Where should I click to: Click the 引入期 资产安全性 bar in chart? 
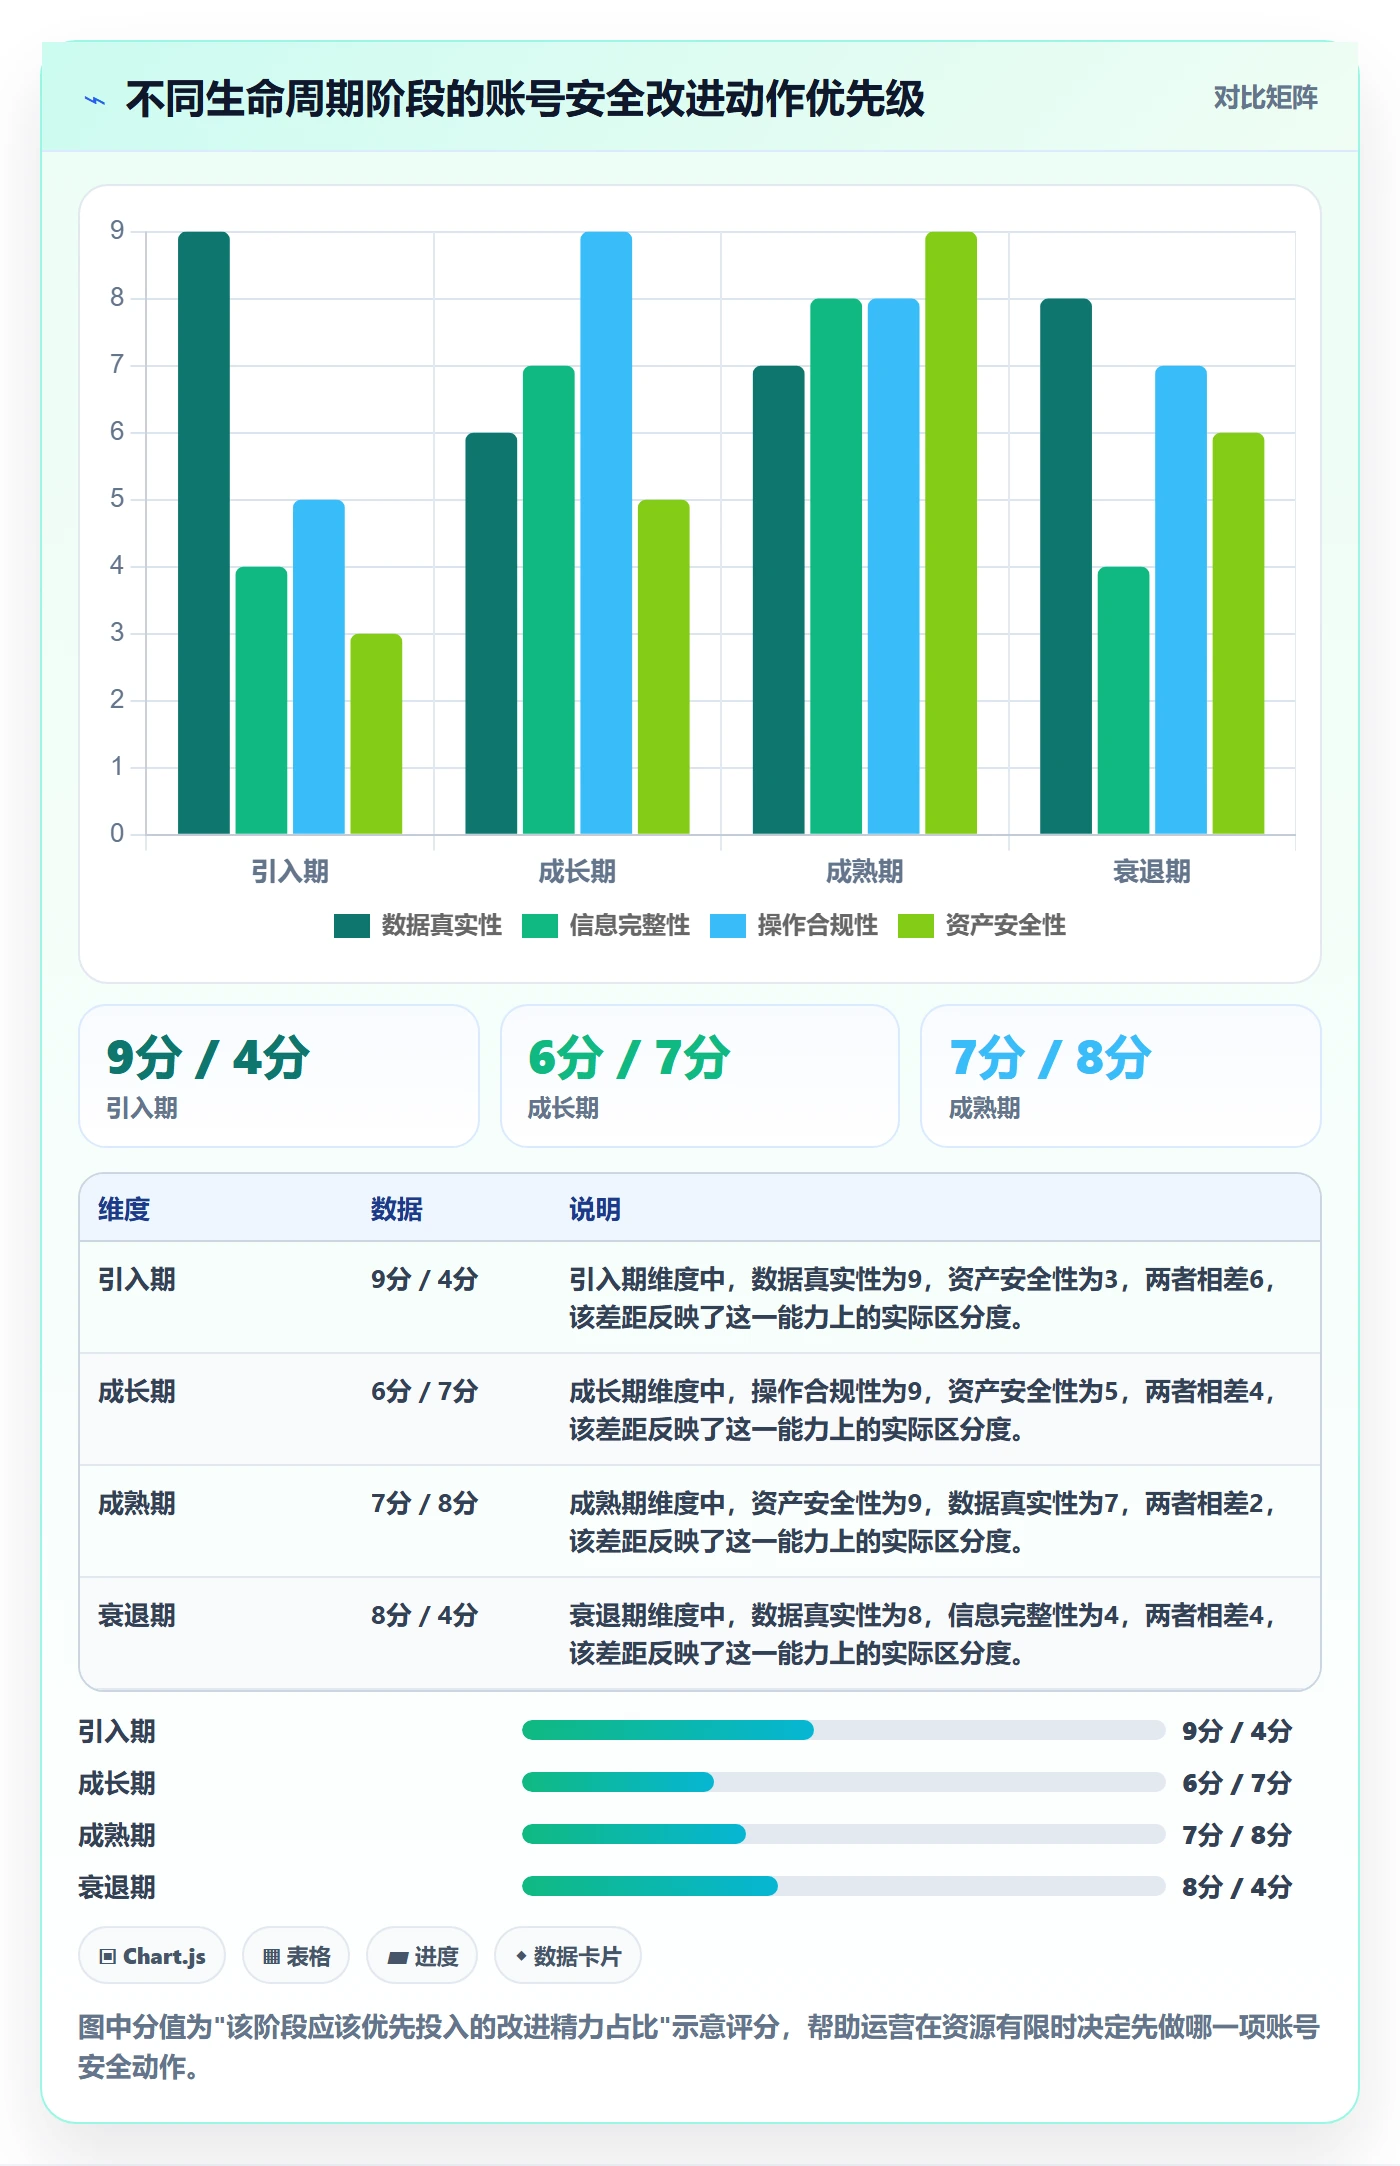(376, 734)
